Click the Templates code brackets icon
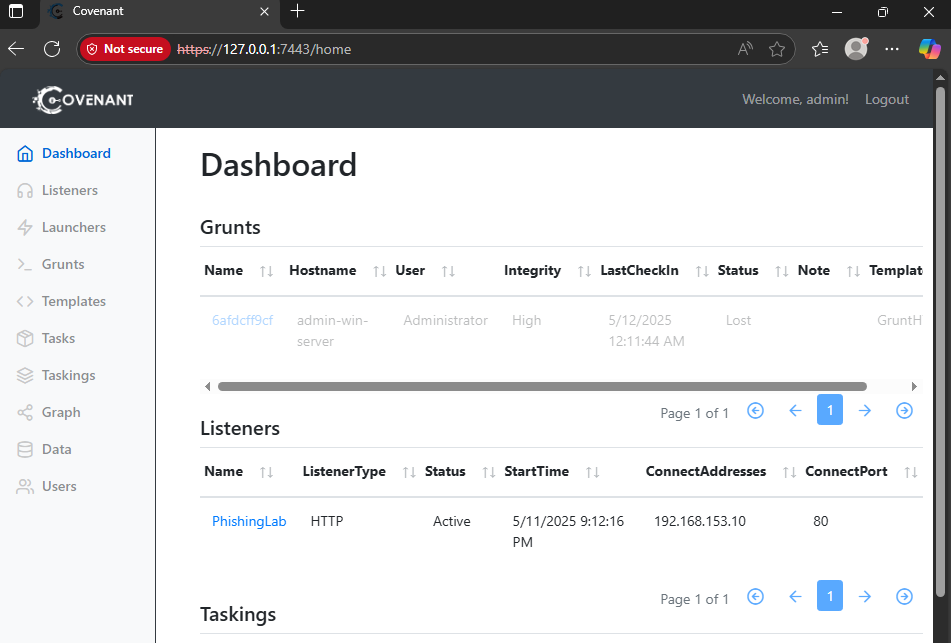Viewport: 951px width, 643px height. [x=25, y=301]
